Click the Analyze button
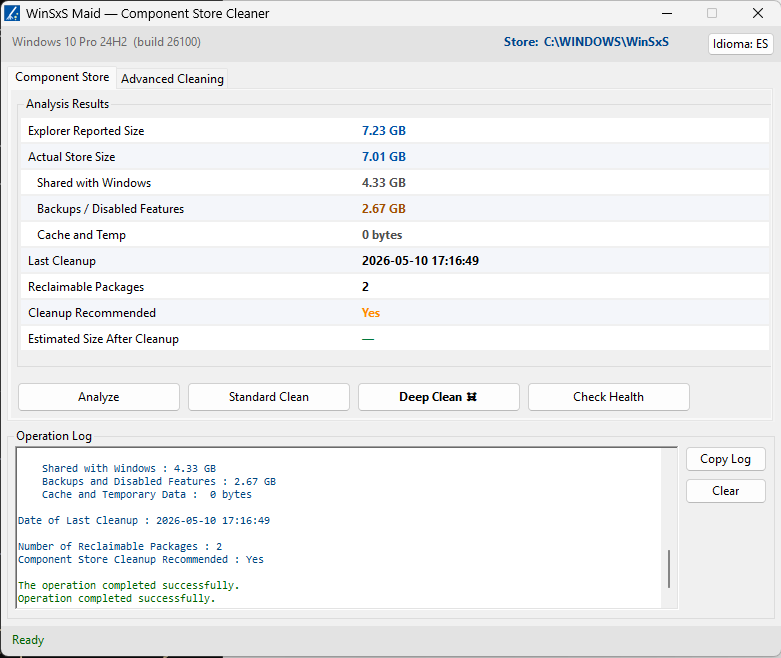The height and width of the screenshot is (658, 781). click(99, 397)
